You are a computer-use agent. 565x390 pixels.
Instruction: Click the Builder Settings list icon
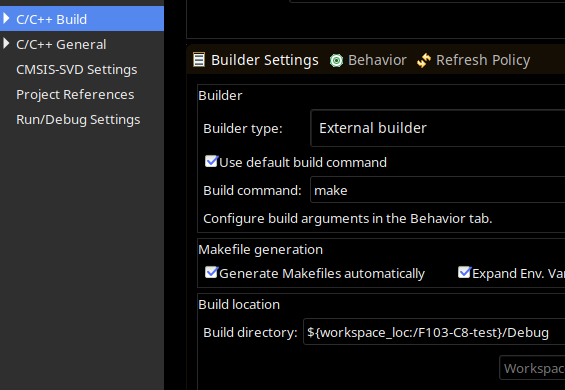(199, 60)
